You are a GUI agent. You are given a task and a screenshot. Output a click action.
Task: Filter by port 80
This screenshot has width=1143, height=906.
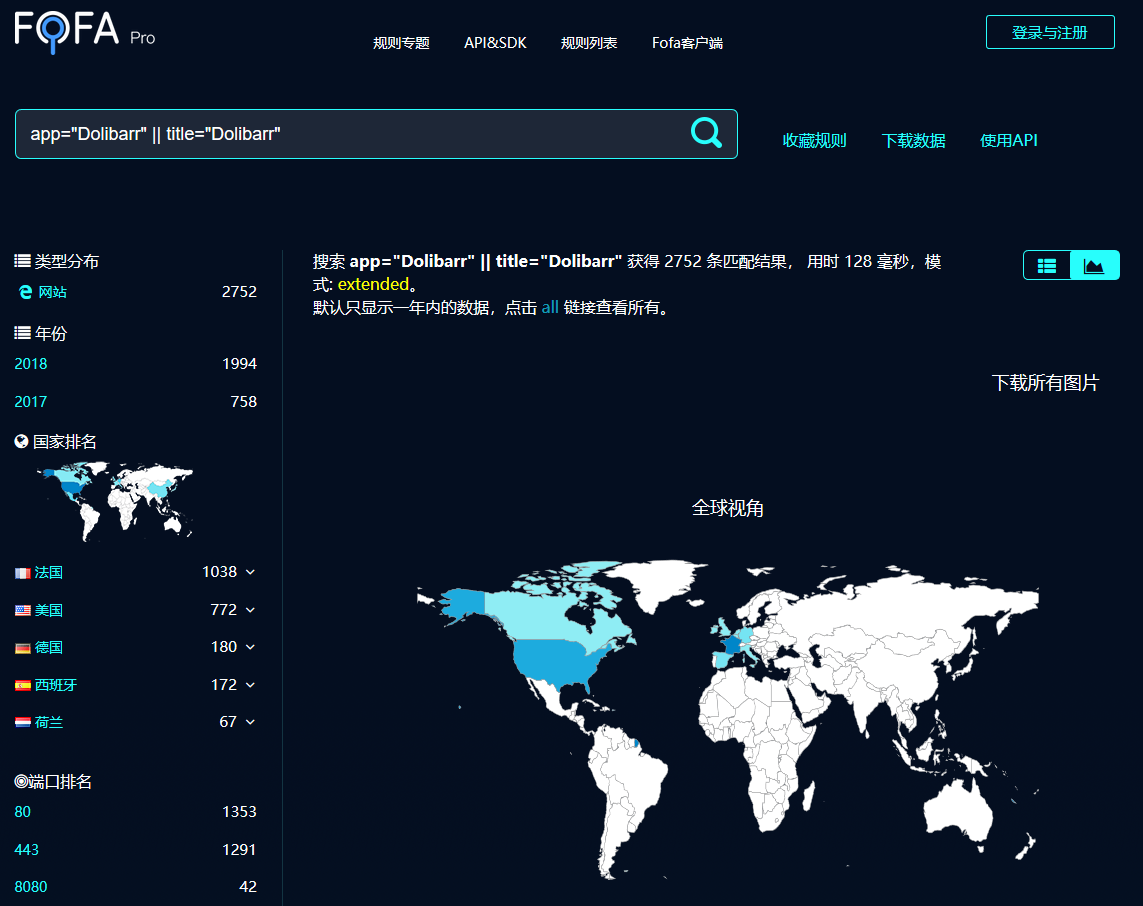tap(23, 812)
